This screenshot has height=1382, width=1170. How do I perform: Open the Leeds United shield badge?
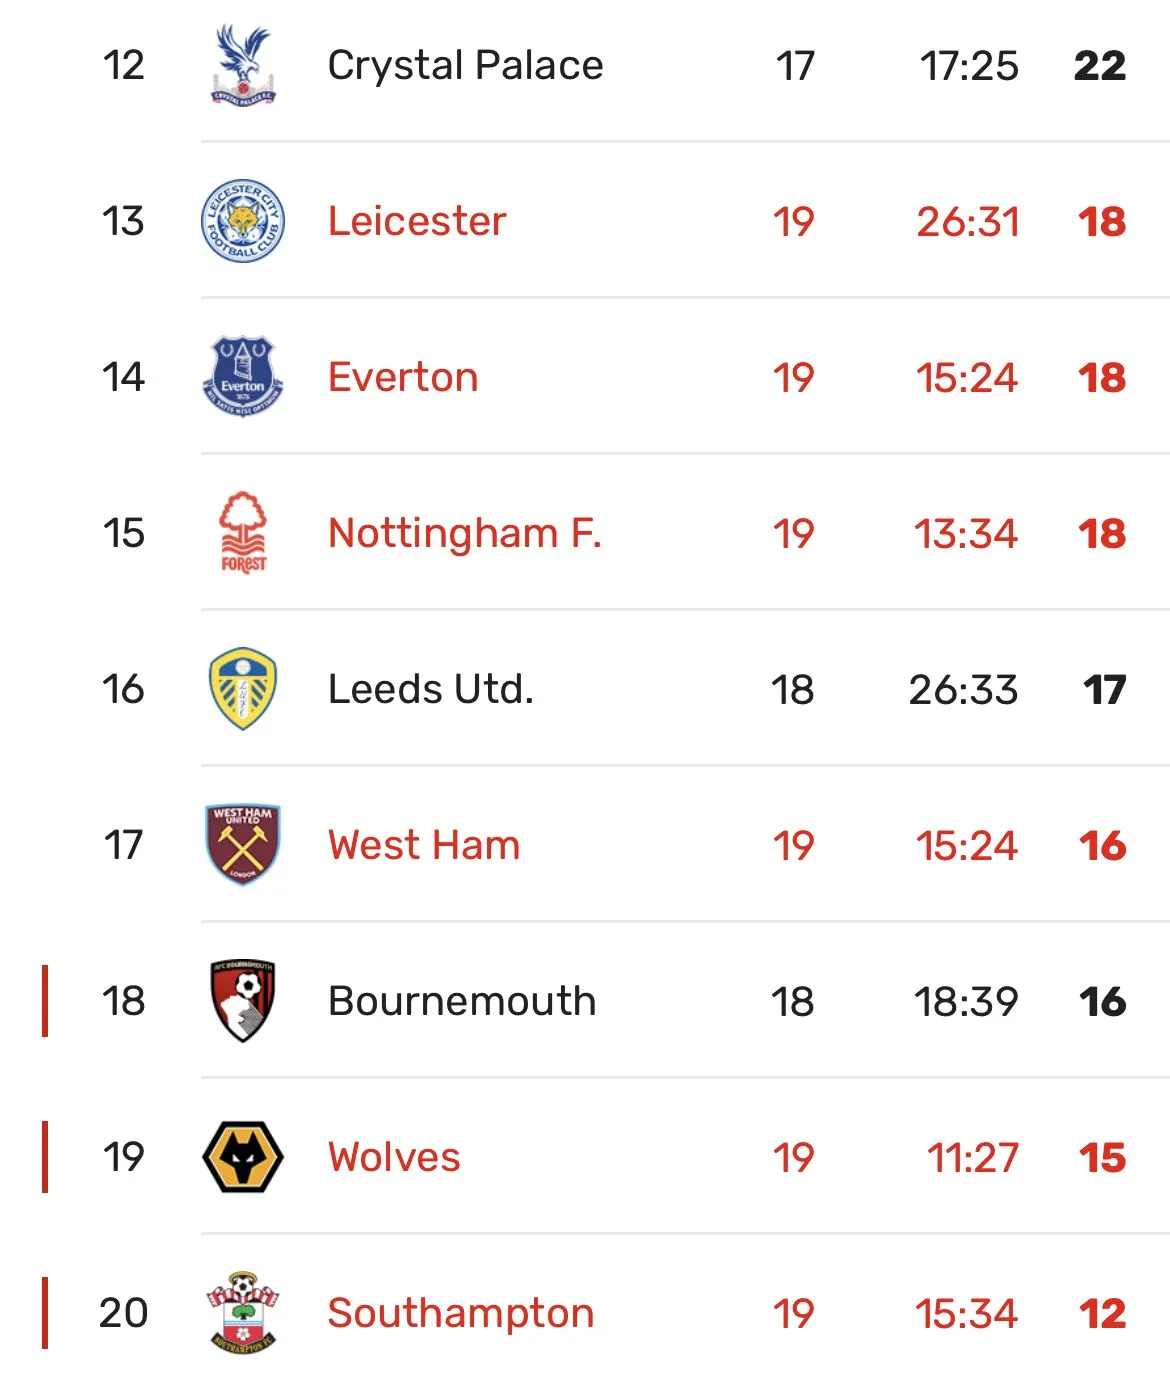point(243,689)
